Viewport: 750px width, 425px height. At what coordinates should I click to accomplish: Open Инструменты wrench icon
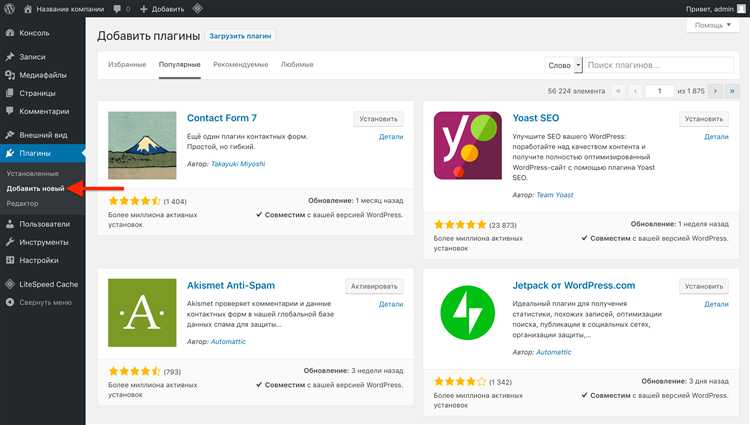pyautogui.click(x=10, y=242)
